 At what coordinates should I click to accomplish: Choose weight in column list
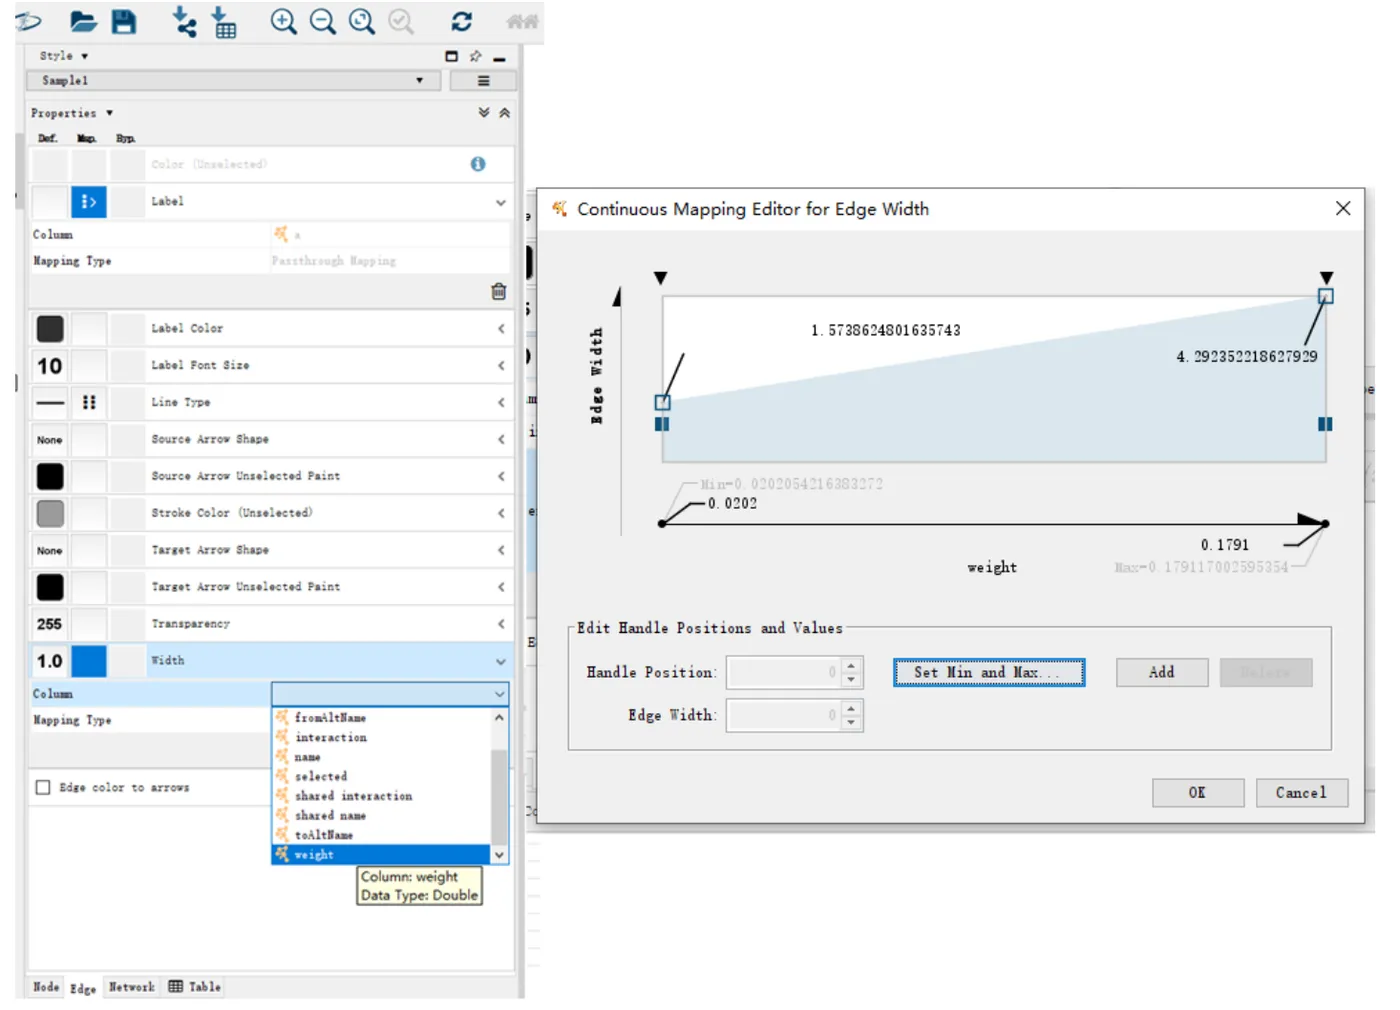[382, 855]
